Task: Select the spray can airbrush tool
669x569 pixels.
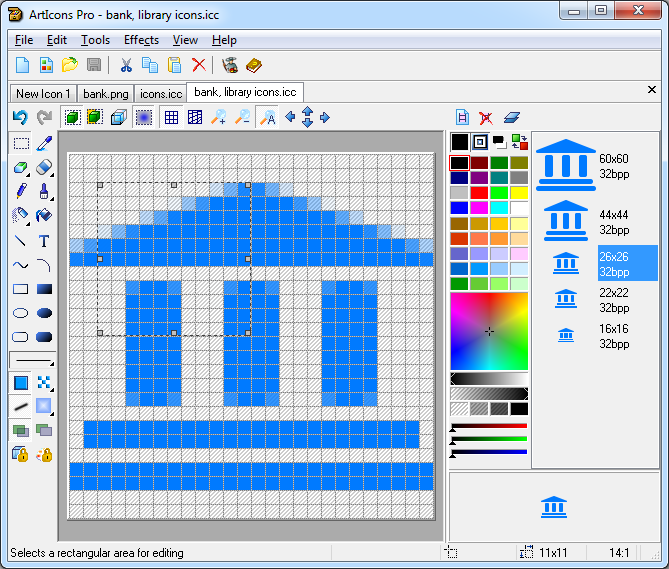Action: (21, 215)
